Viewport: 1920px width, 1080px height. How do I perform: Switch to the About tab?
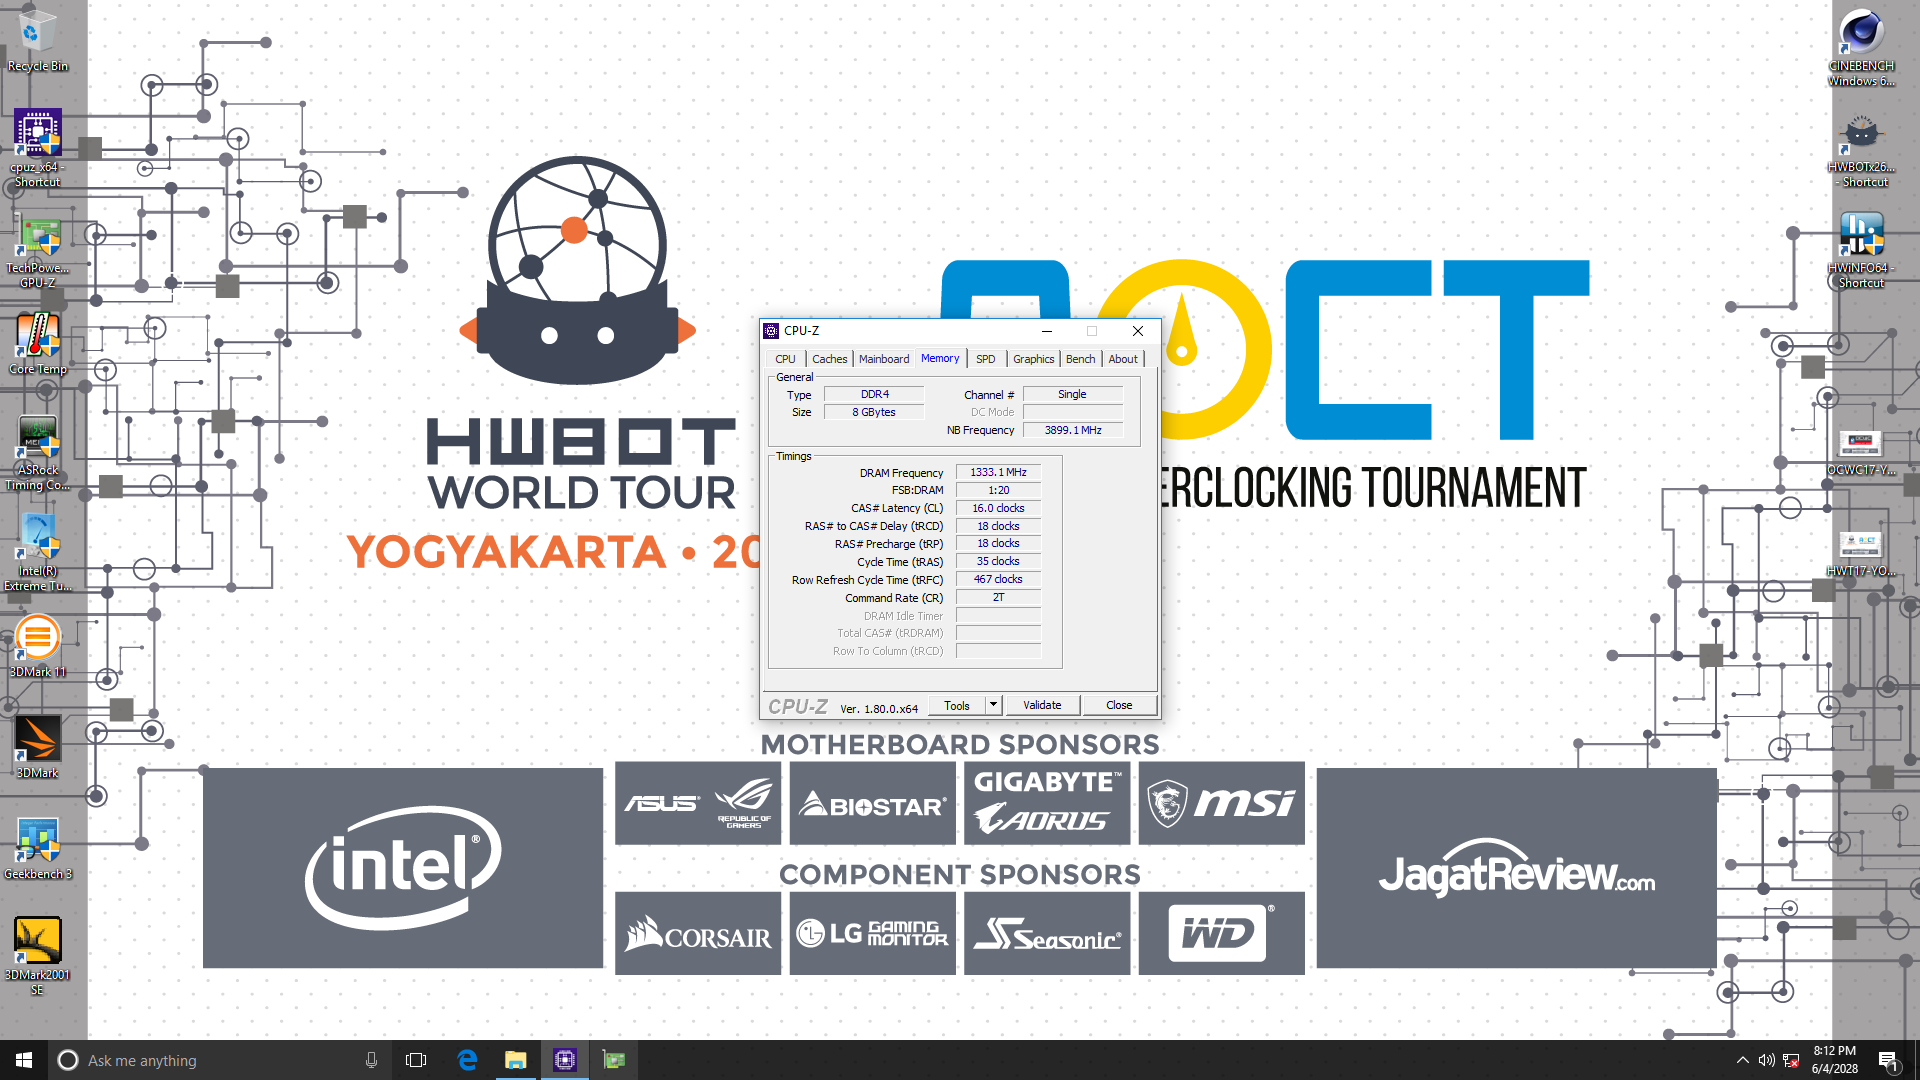point(1123,359)
